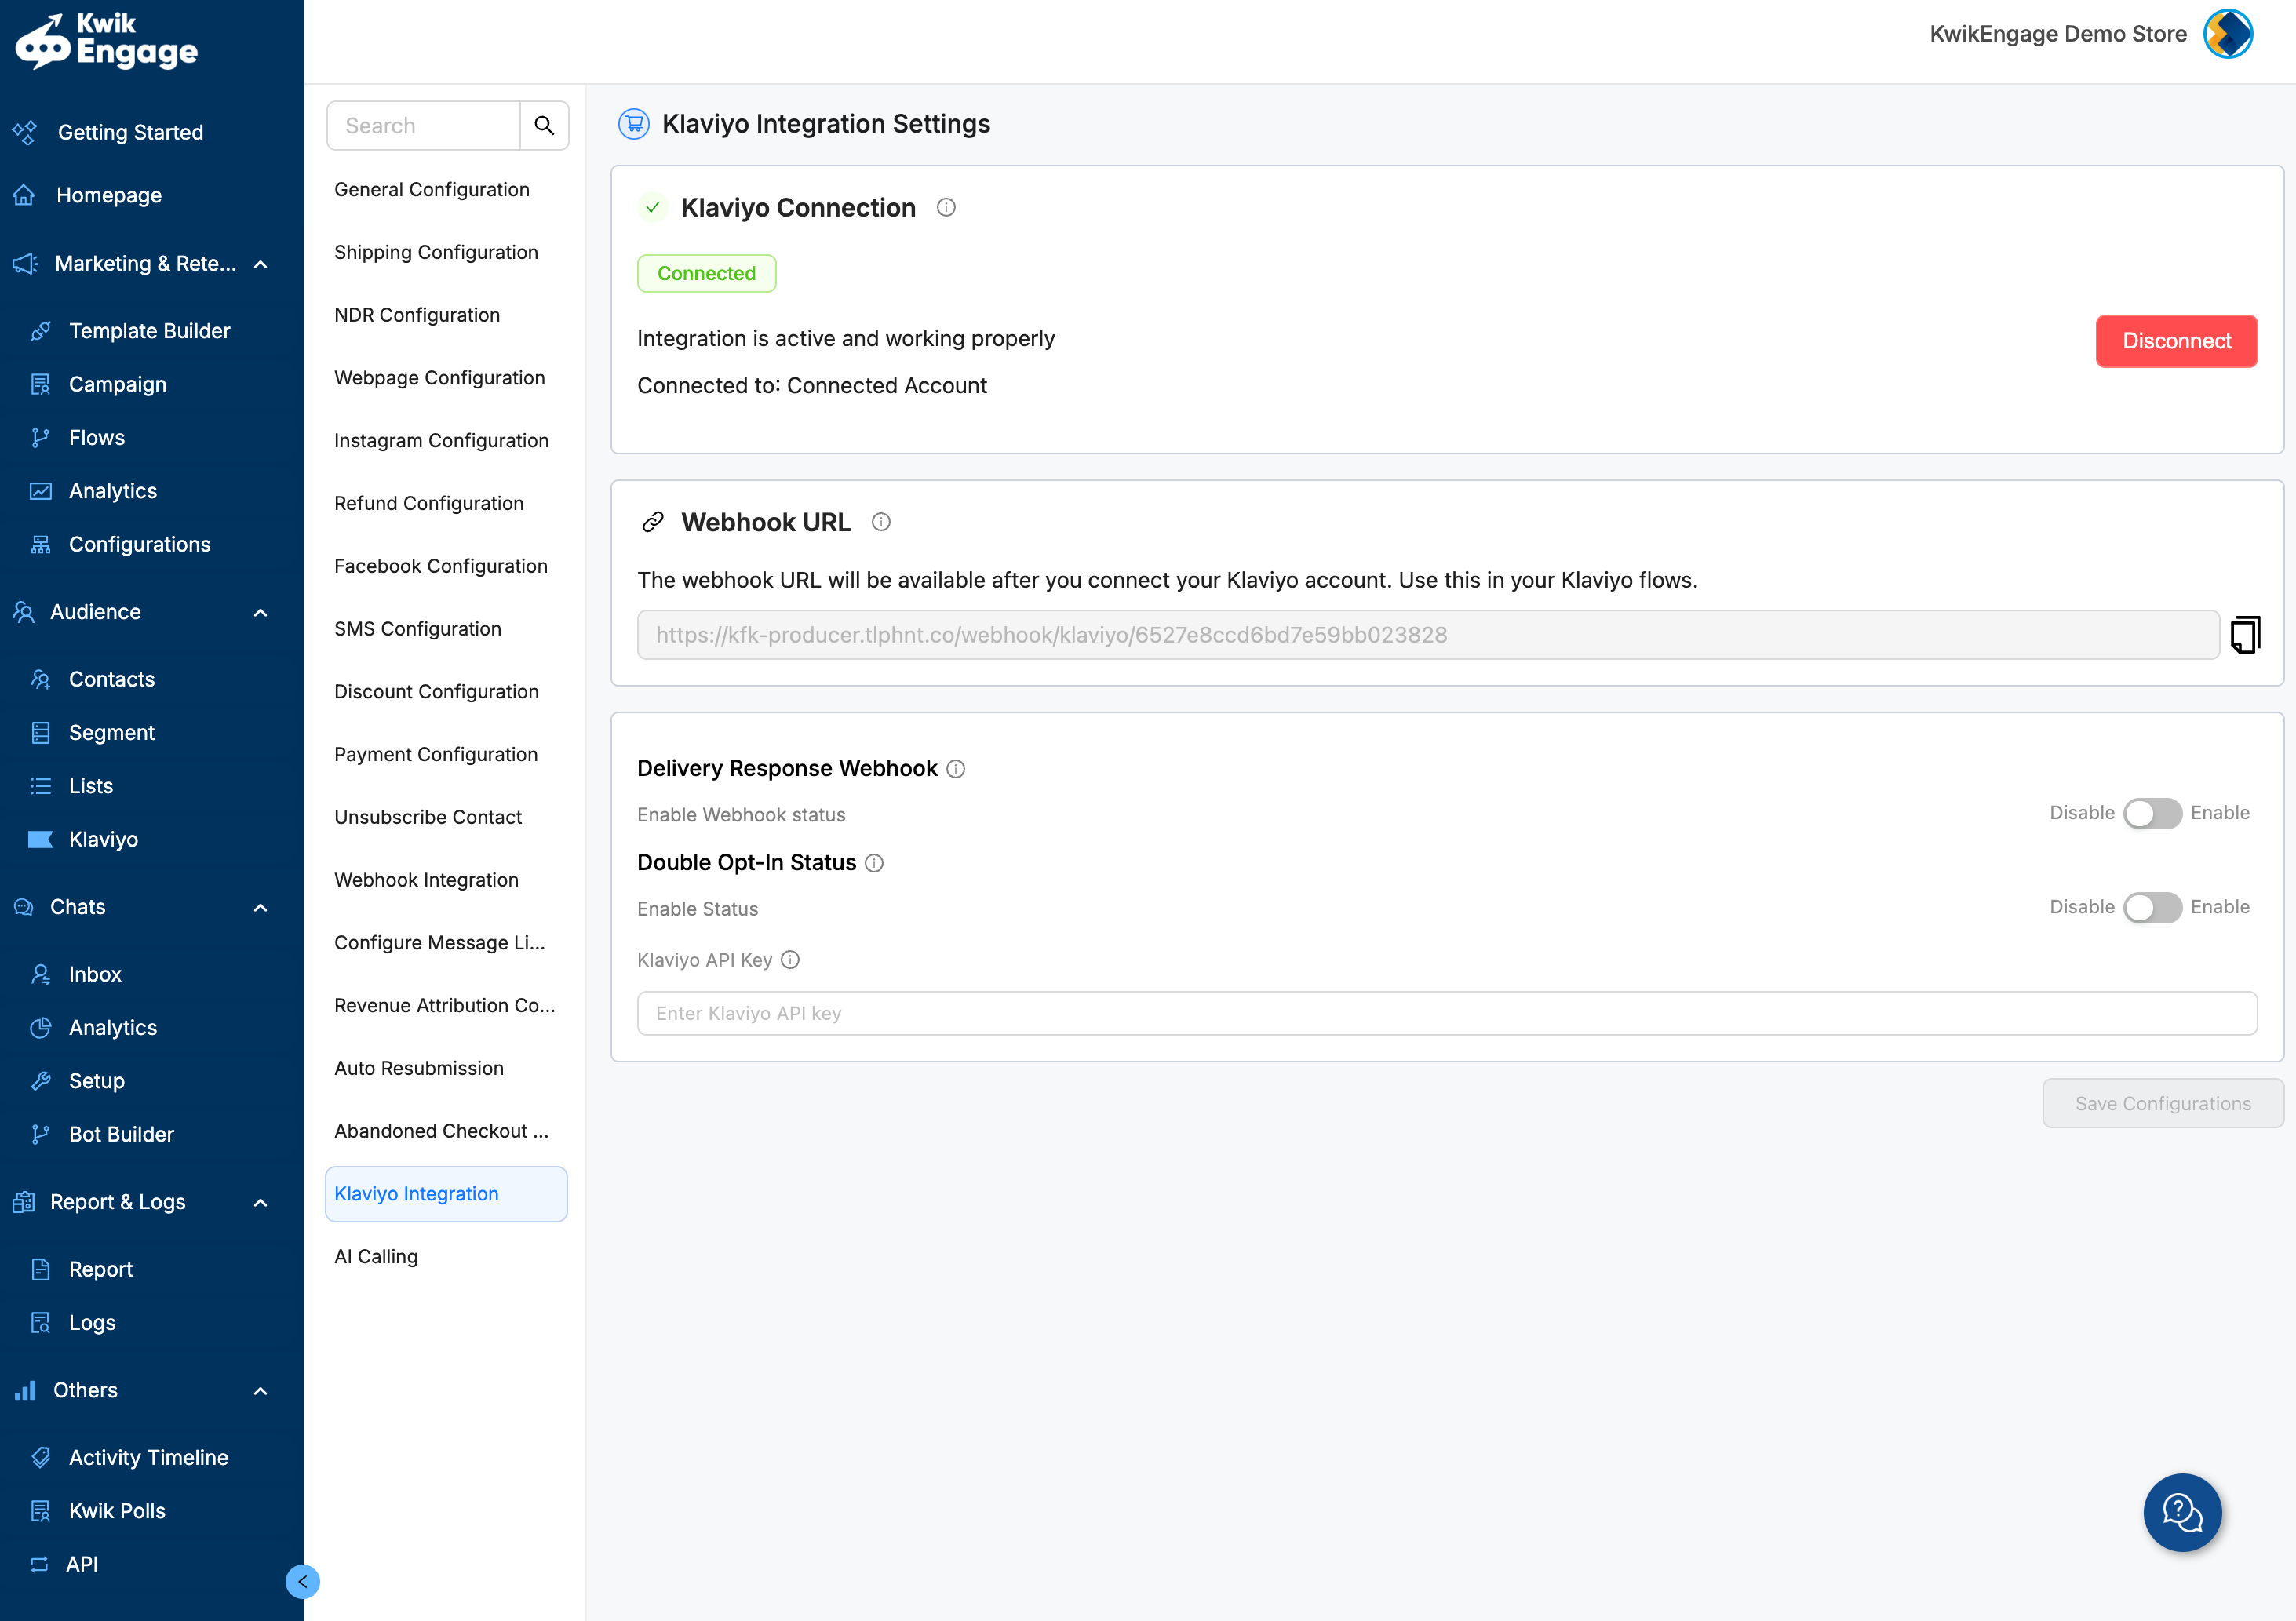Open the chat support bubble icon
Image resolution: width=2296 pixels, height=1621 pixels.
2182,1512
